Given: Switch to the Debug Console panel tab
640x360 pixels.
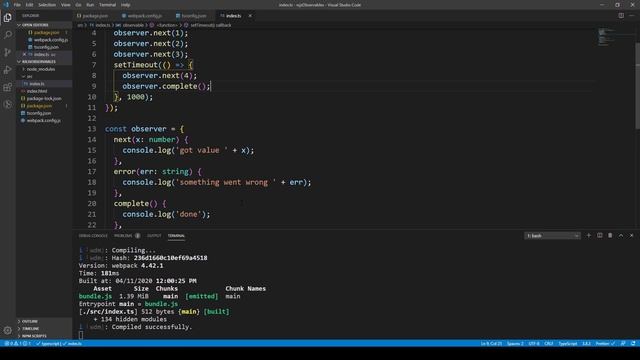Looking at the screenshot, I should [93, 236].
